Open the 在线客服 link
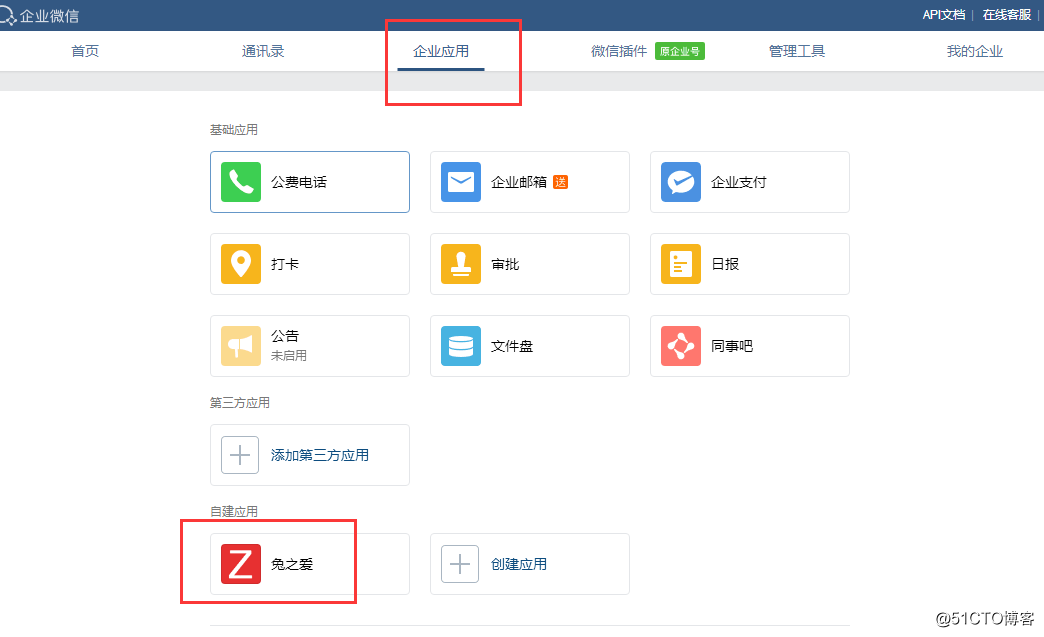Image resolution: width=1044 pixels, height=637 pixels. point(1007,15)
